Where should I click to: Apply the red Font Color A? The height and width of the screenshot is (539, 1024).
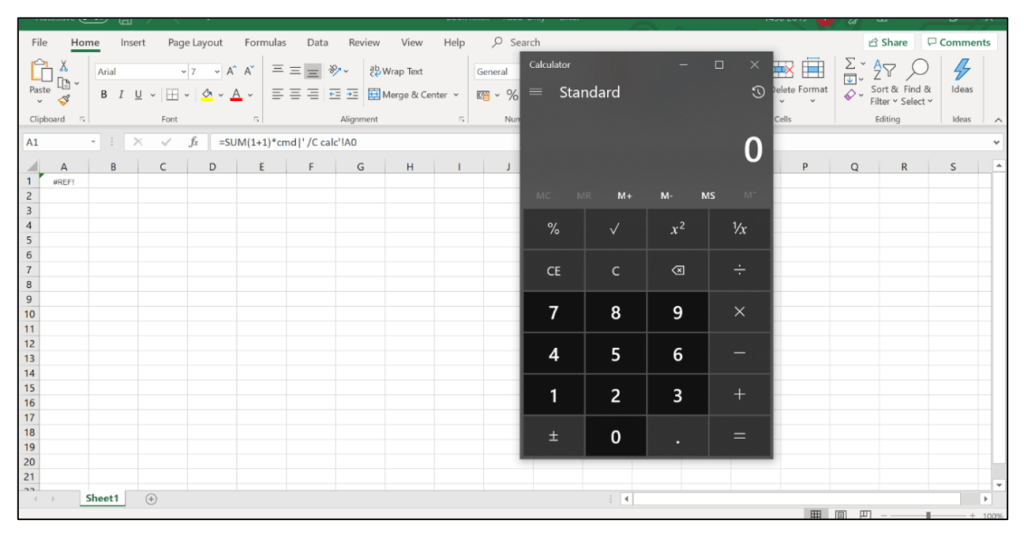(x=236, y=95)
